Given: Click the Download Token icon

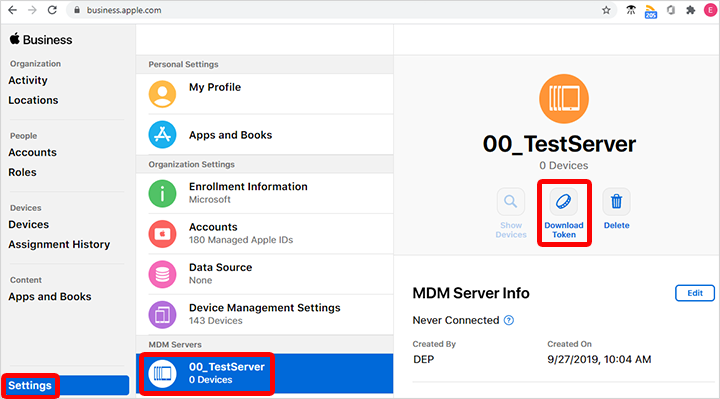Looking at the screenshot, I should coord(564,202).
